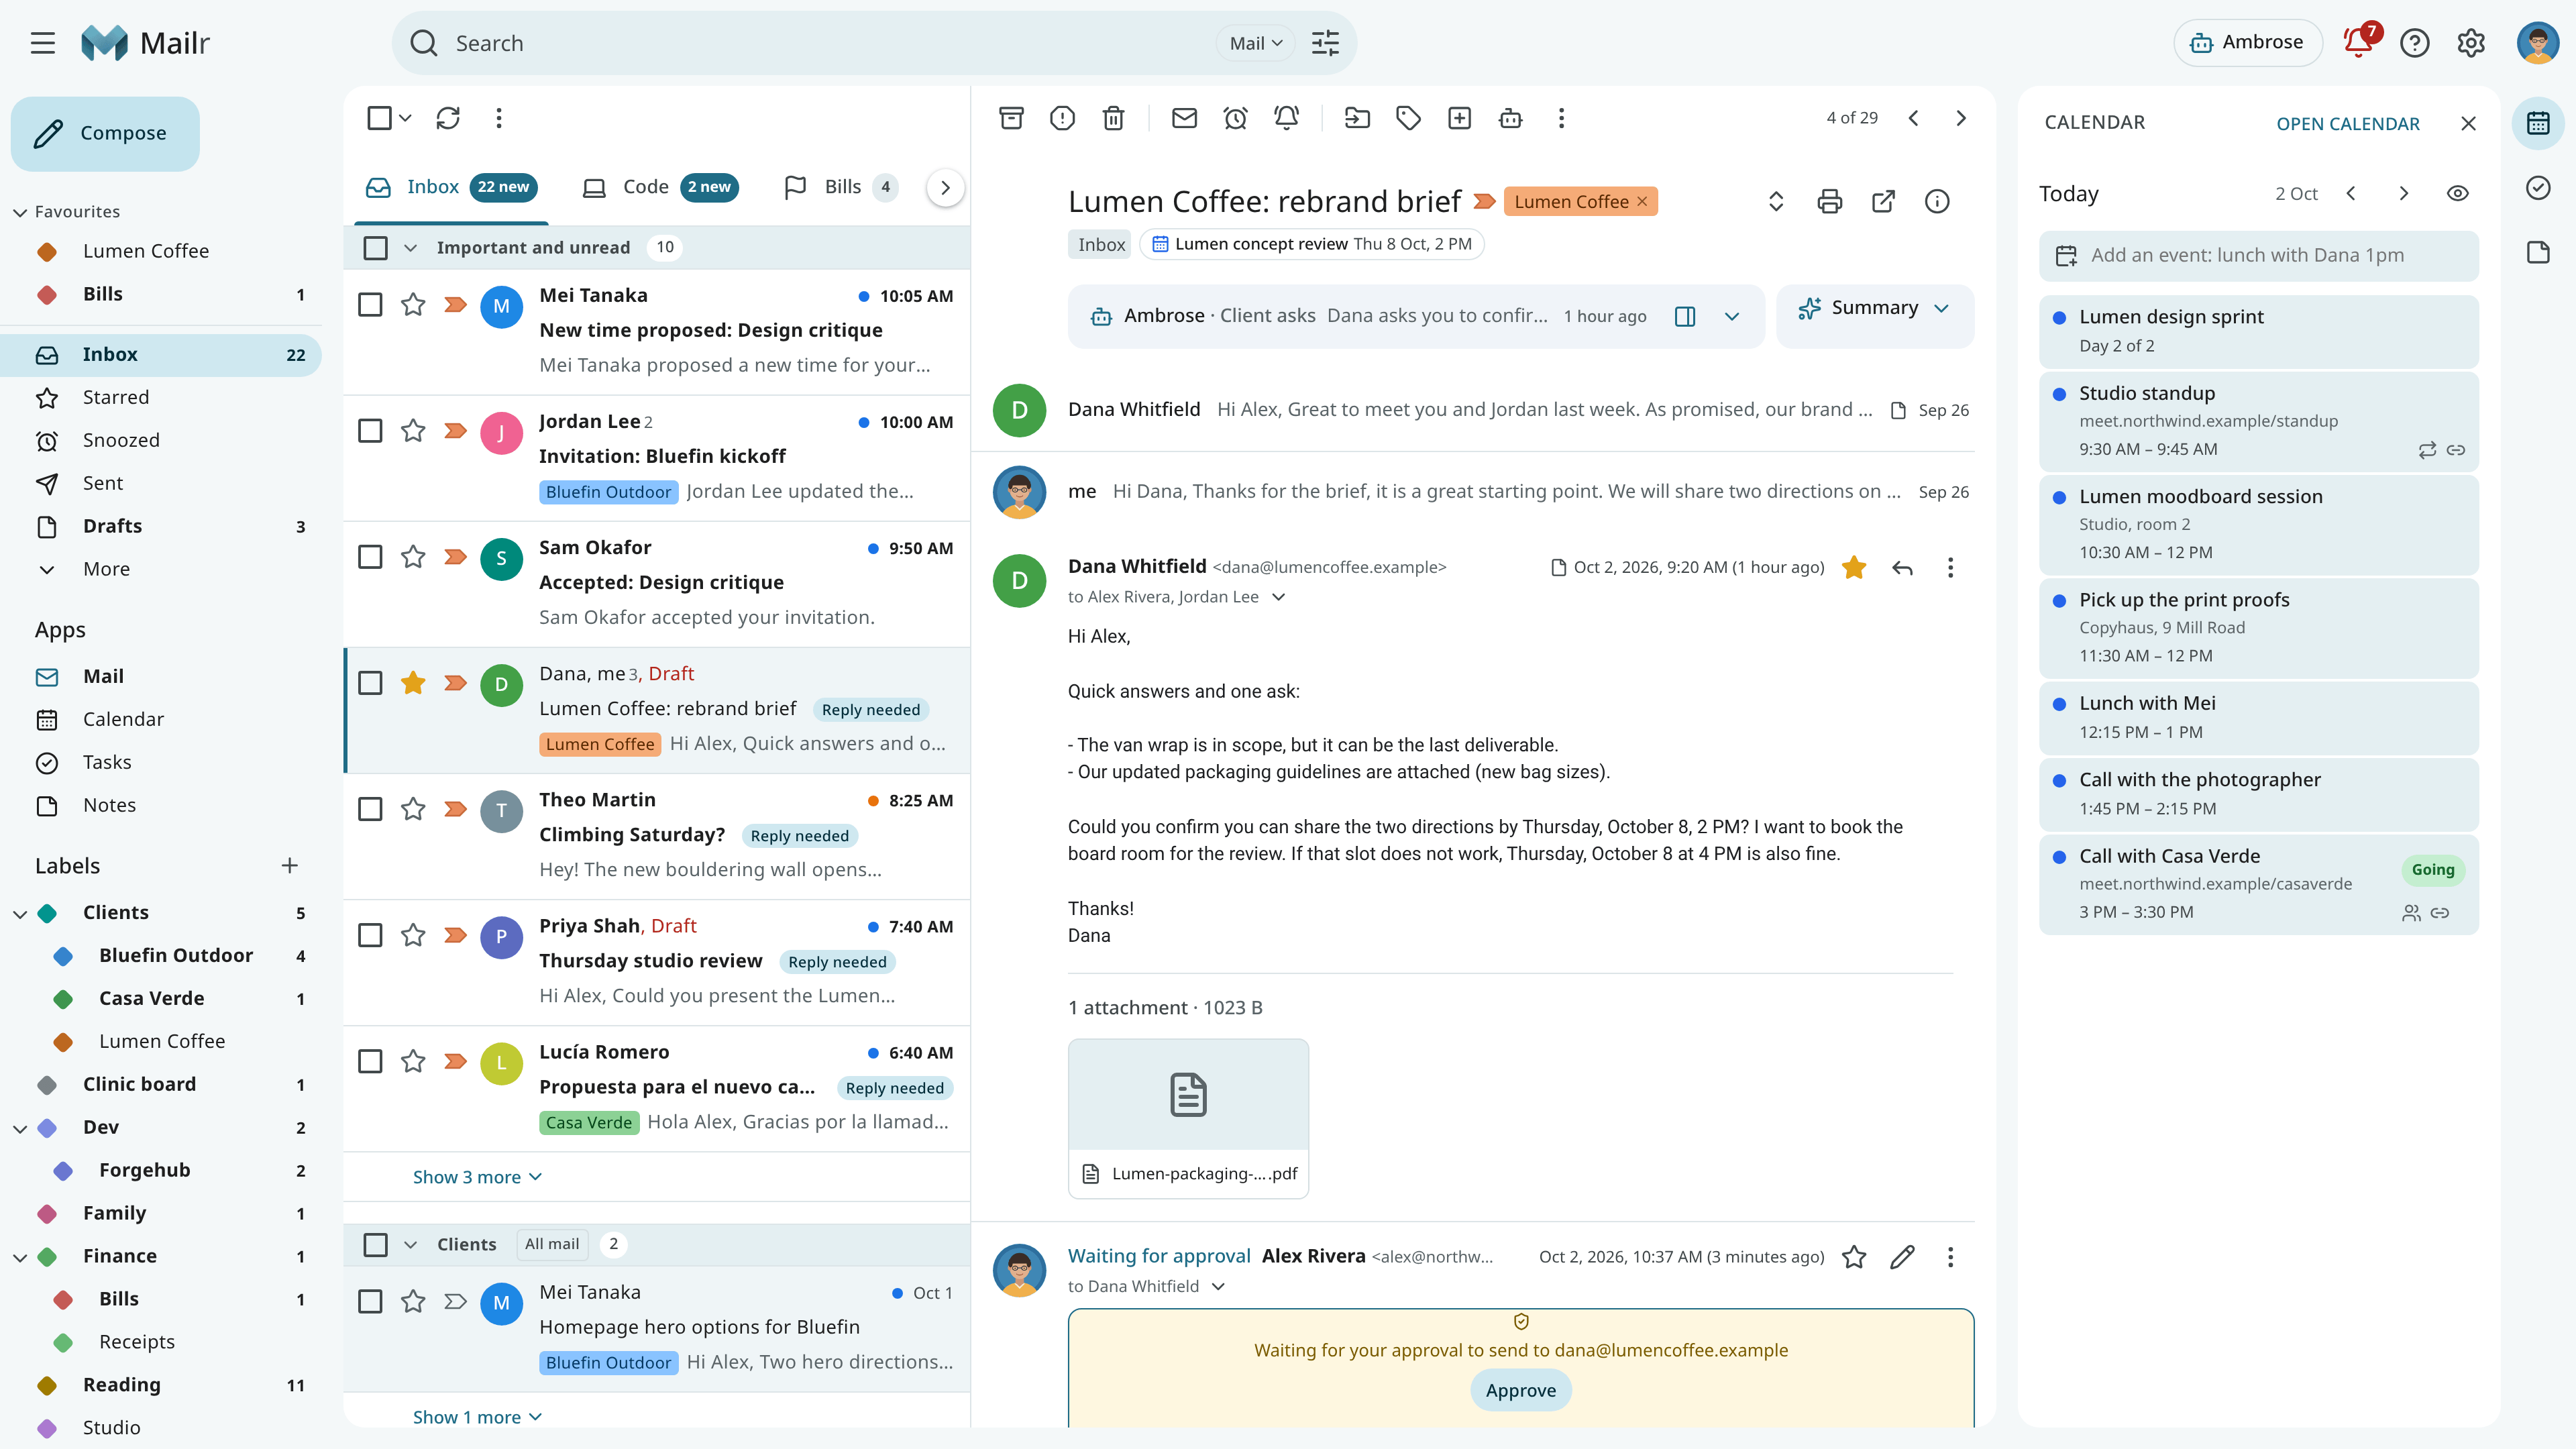Open the Lumen concept review event chip
The image size is (2576, 1449).
click(x=1312, y=244)
